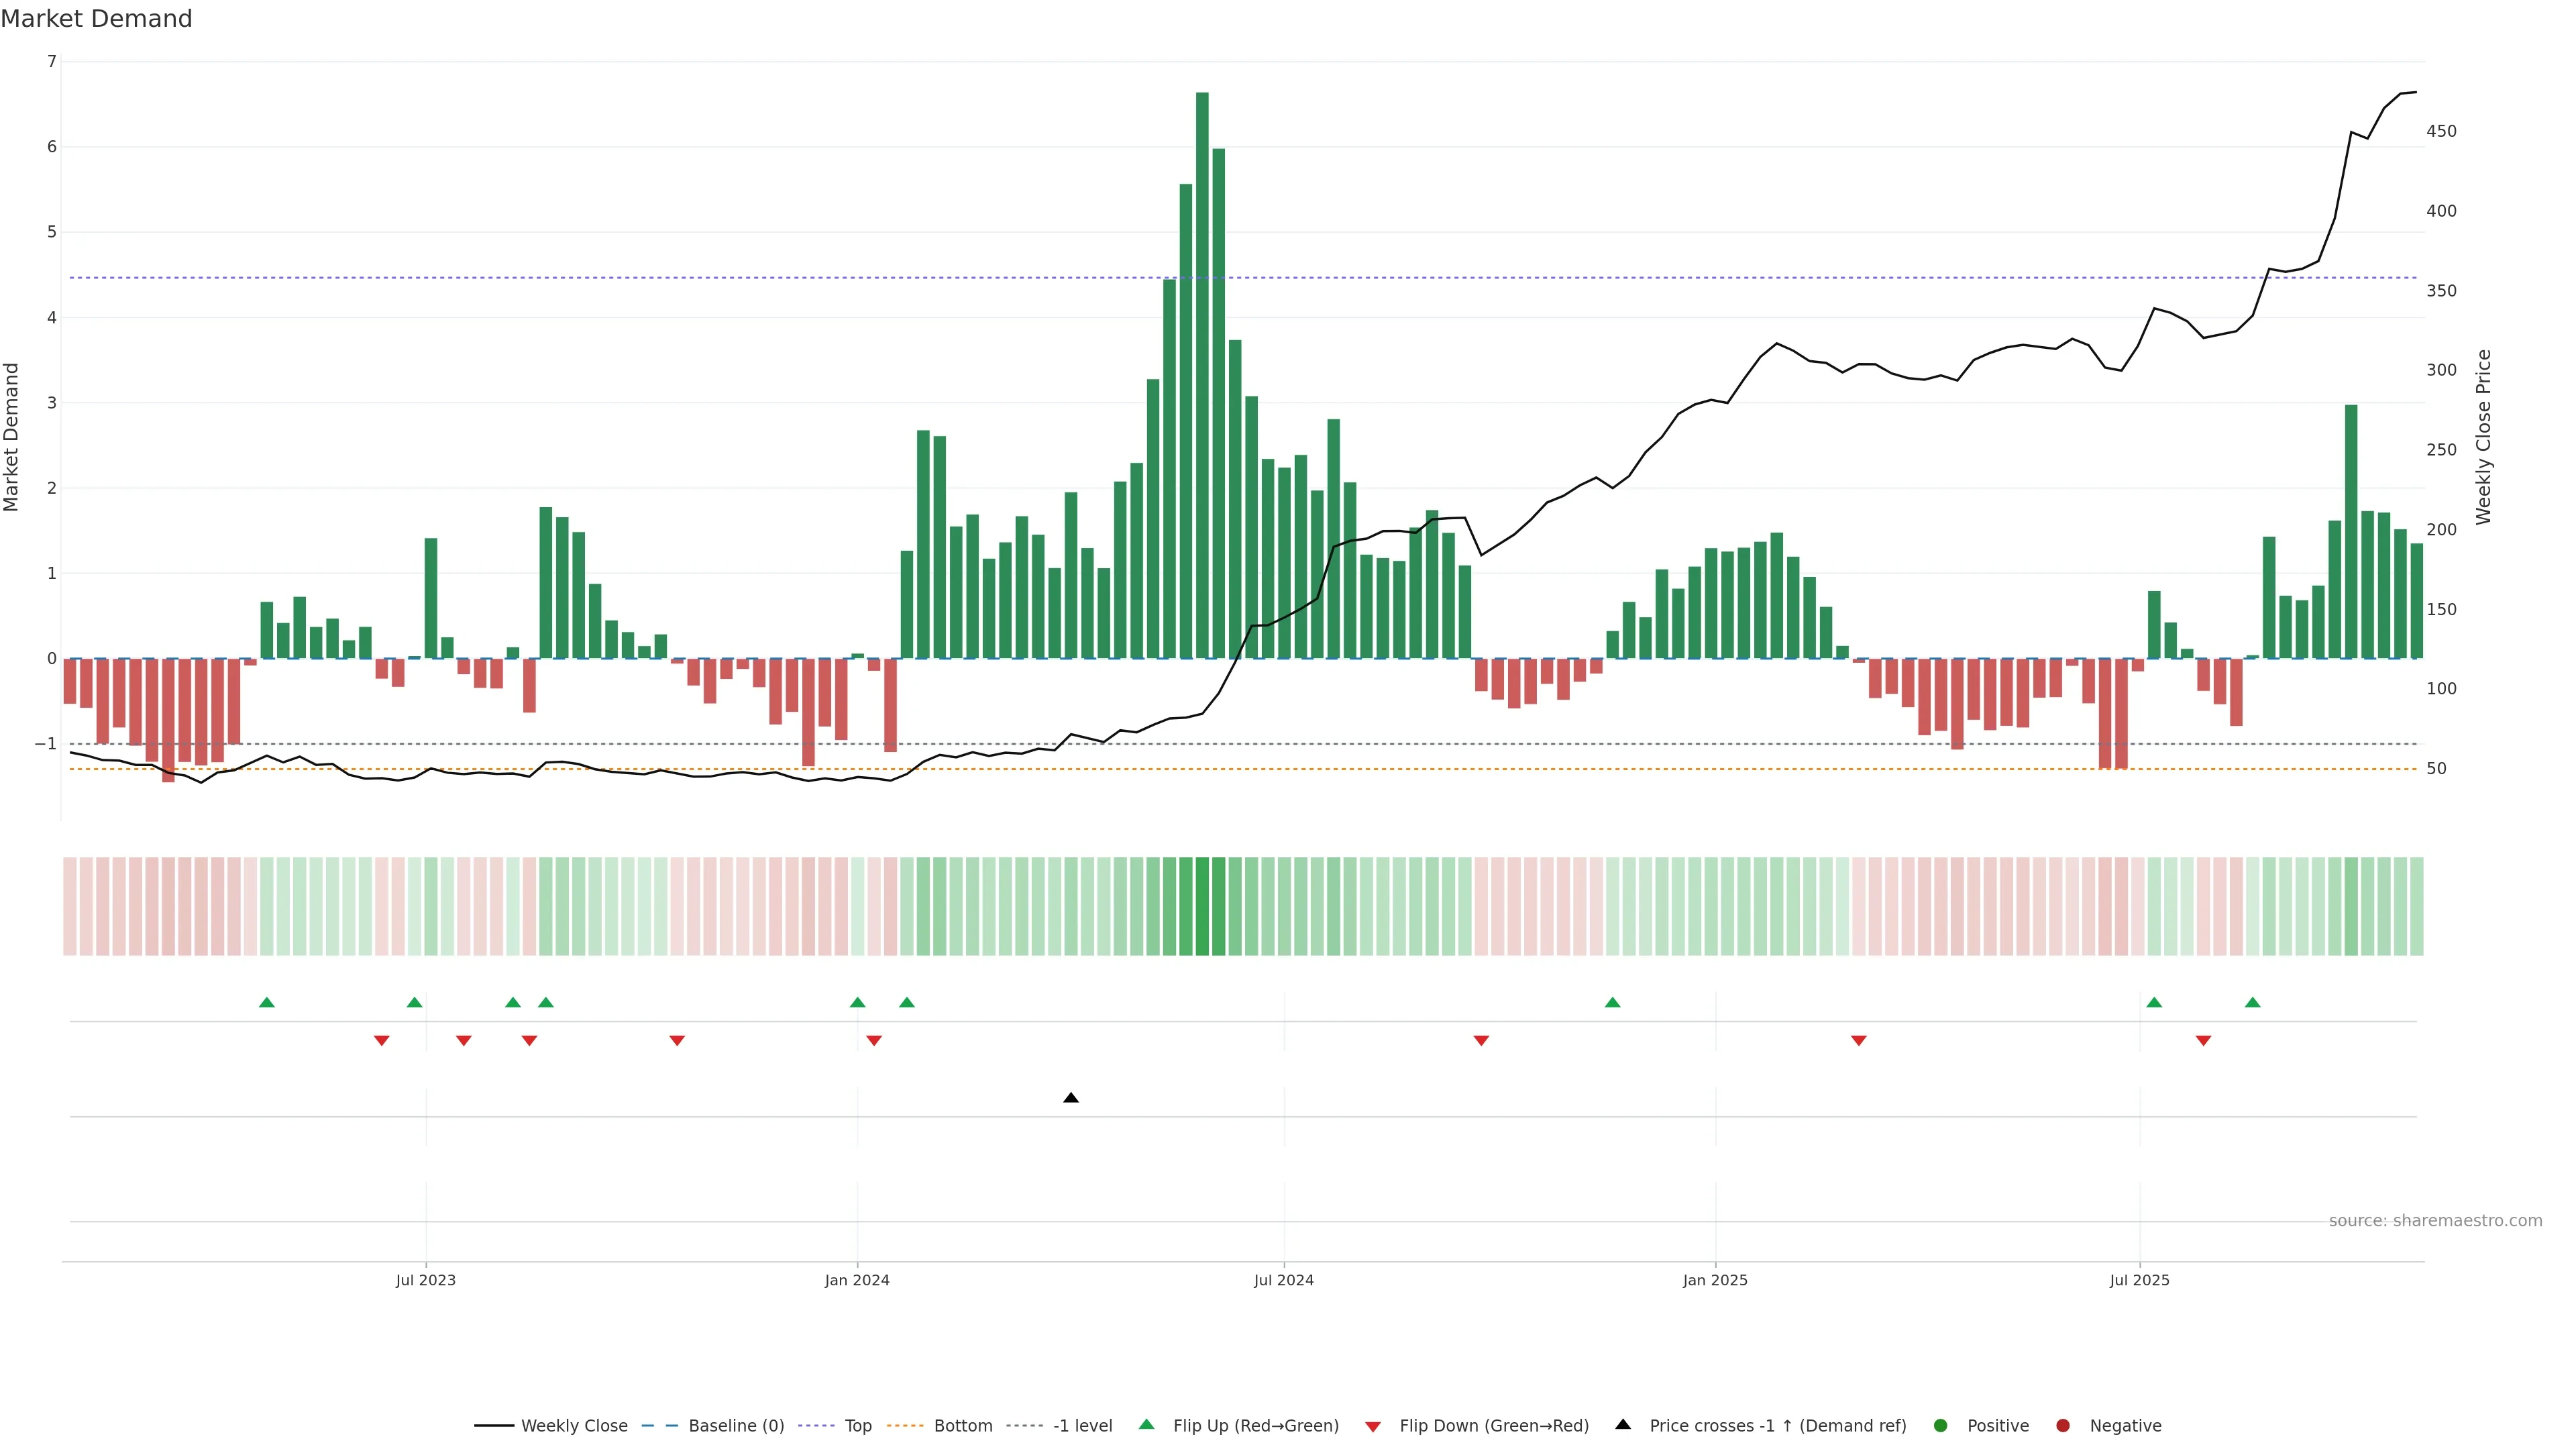Click the flip-up marker between Jul 2024 and Jan 2025
This screenshot has width=2576, height=1449.
[x=1612, y=1002]
